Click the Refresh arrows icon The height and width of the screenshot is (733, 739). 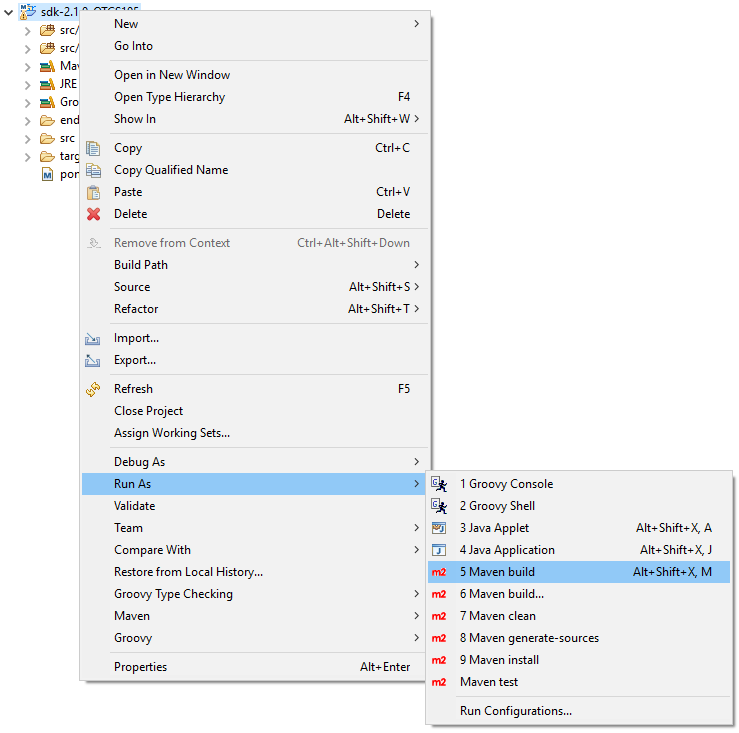(94, 389)
